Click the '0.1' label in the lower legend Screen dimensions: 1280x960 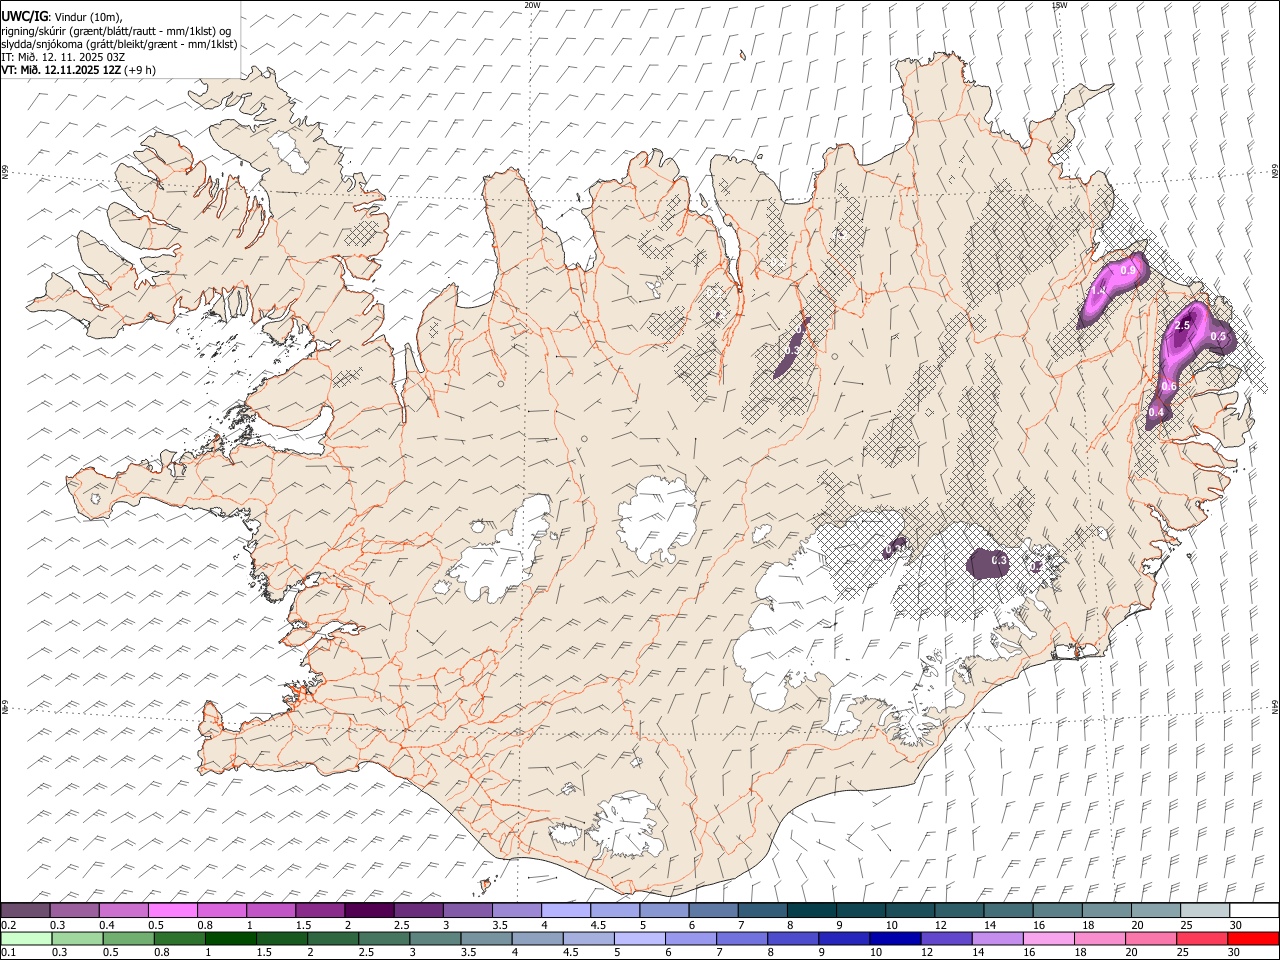(8, 952)
